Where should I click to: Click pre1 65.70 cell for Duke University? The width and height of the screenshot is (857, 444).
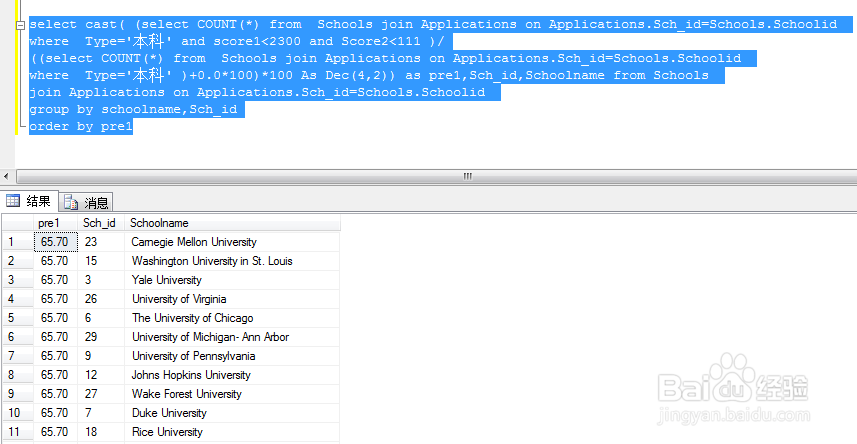pos(56,413)
